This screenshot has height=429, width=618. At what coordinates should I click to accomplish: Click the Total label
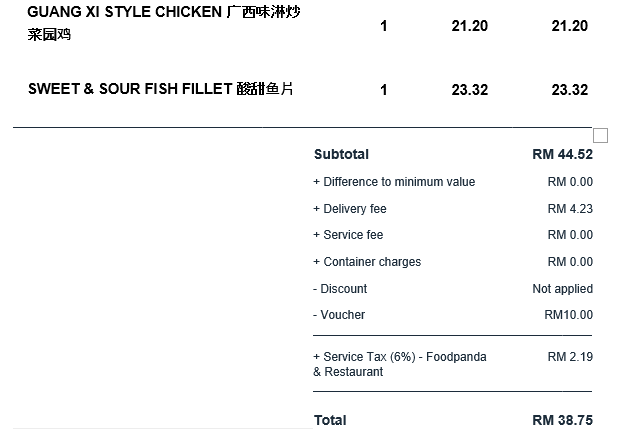coord(330,420)
